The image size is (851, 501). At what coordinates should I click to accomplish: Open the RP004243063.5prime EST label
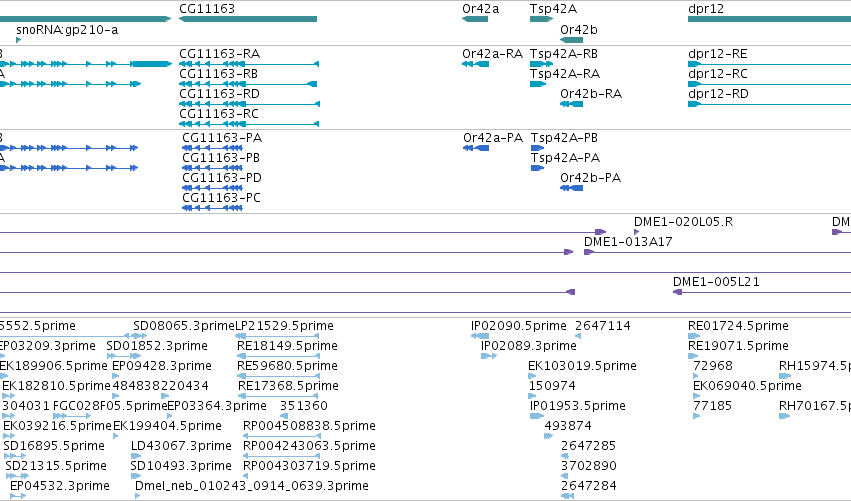(x=309, y=447)
